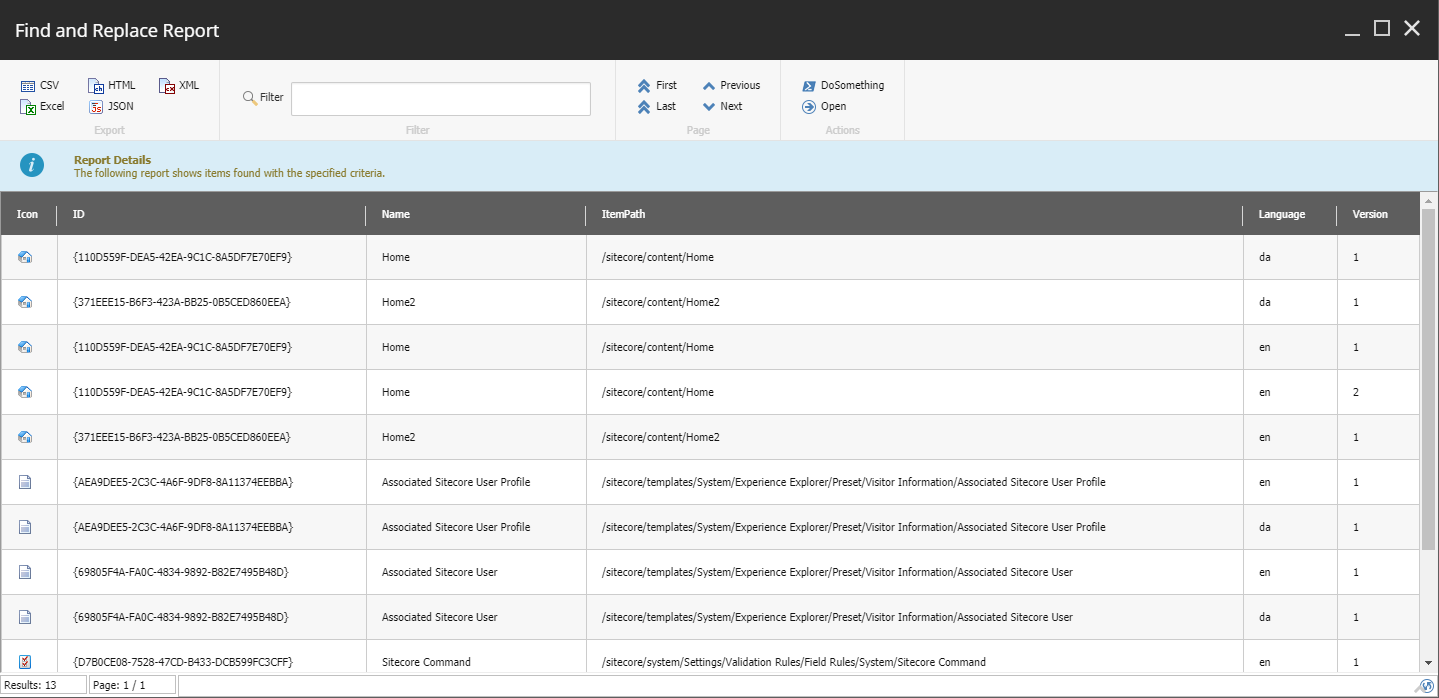The height and width of the screenshot is (698, 1439).
Task: Export the report as XML
Action: point(179,85)
